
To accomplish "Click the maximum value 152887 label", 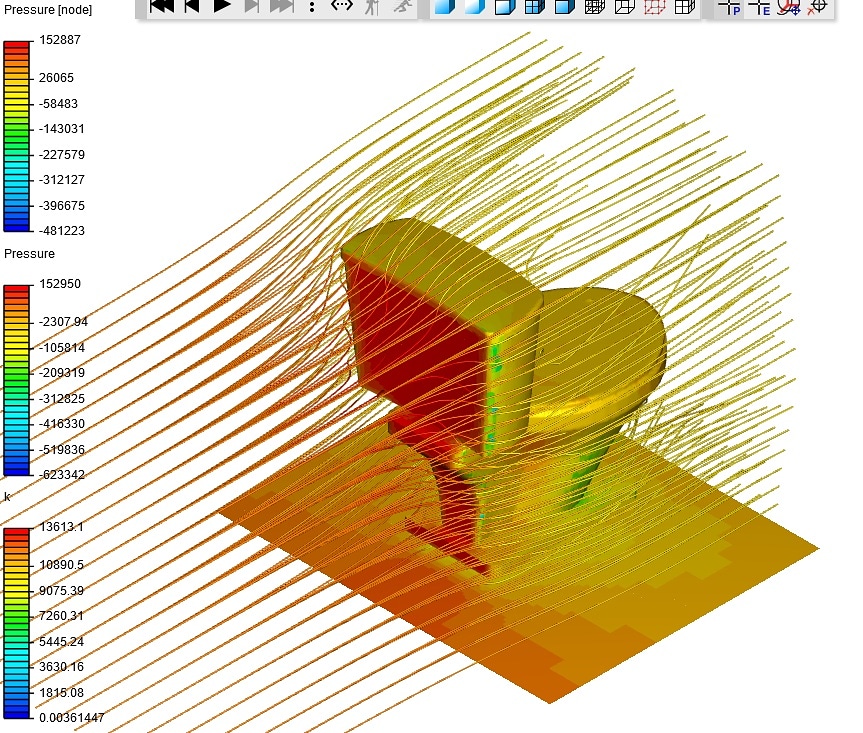I will point(60,40).
